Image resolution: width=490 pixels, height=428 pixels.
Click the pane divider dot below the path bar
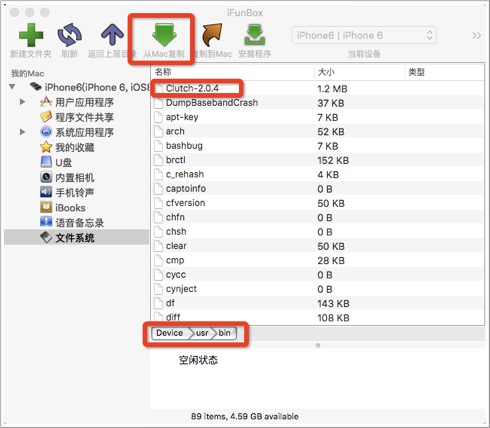coord(318,345)
